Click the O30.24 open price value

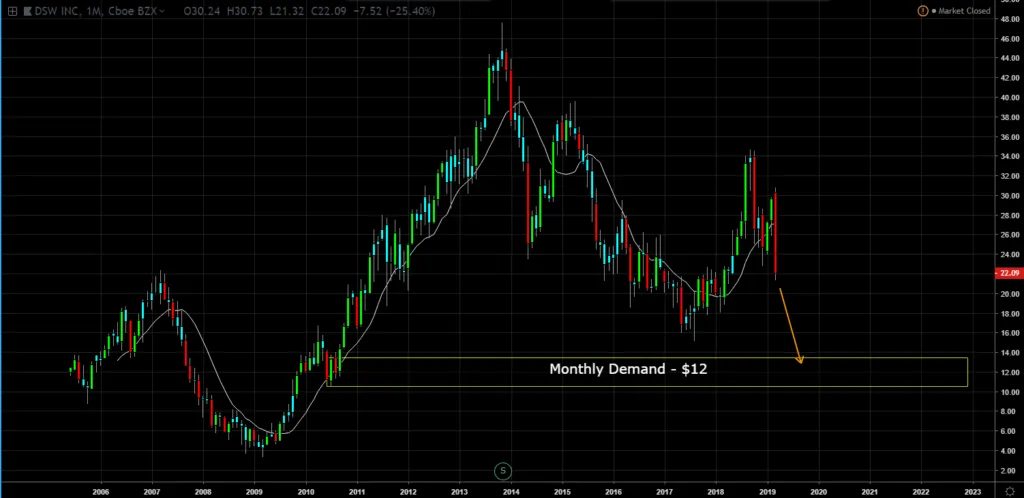(204, 11)
